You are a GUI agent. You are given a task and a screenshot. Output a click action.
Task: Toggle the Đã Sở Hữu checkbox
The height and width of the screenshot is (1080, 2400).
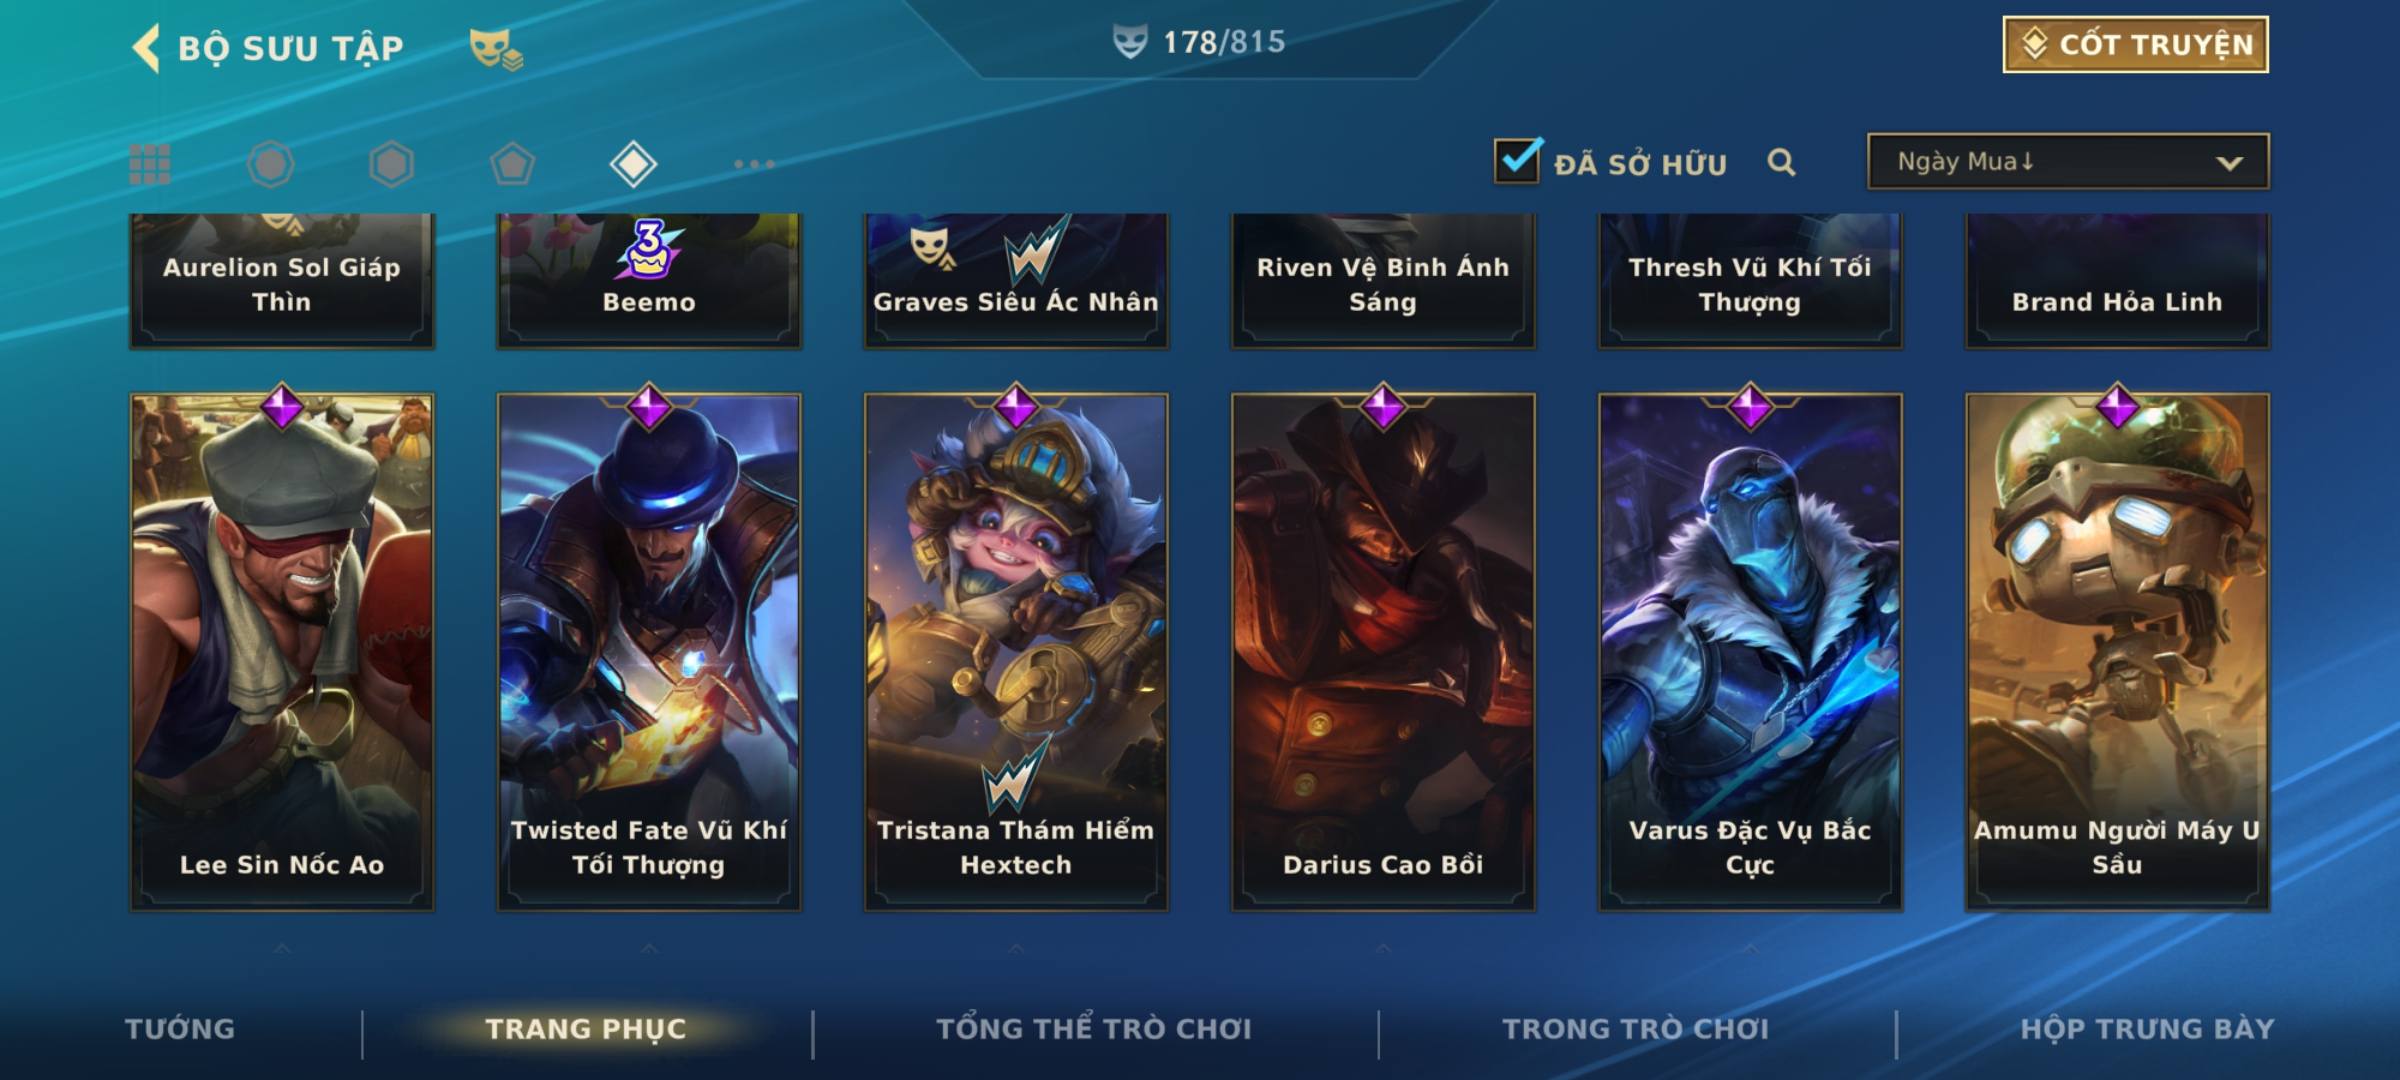(1517, 161)
